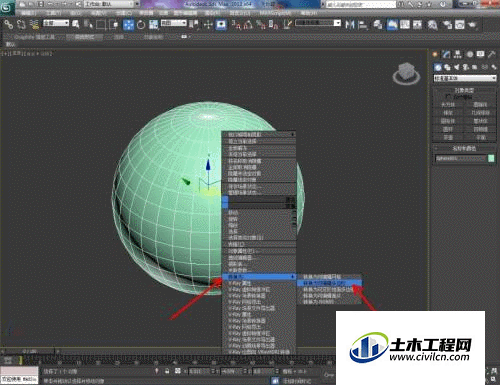The height and width of the screenshot is (385, 500).
Task: Click the Spinner Snap icon
Action: 274,25
